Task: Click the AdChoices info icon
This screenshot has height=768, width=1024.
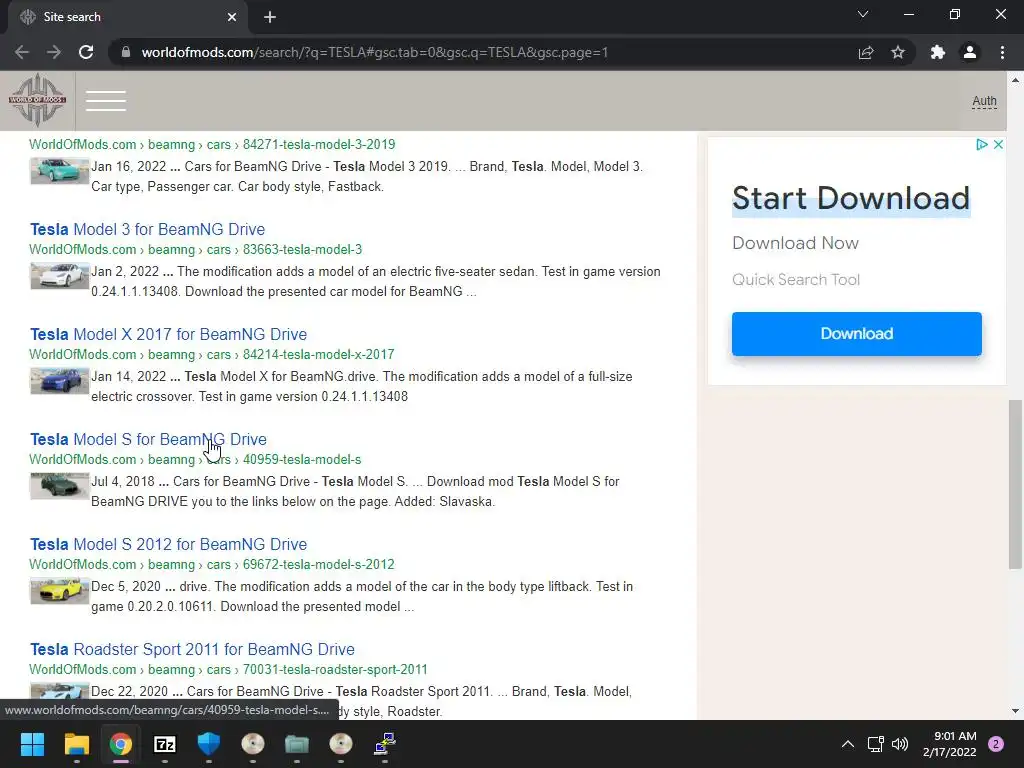Action: [x=982, y=144]
